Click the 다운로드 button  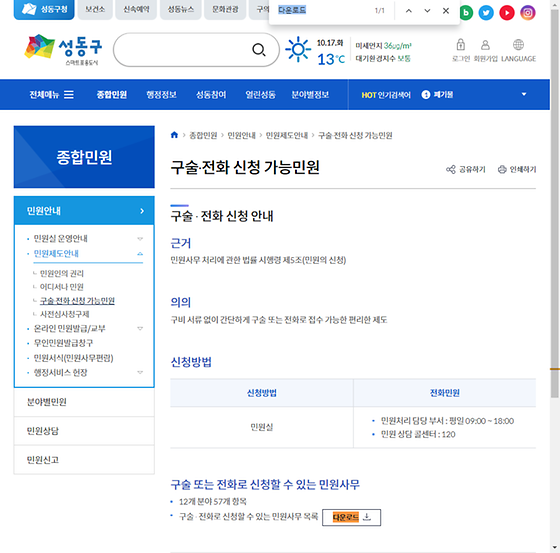click(351, 517)
